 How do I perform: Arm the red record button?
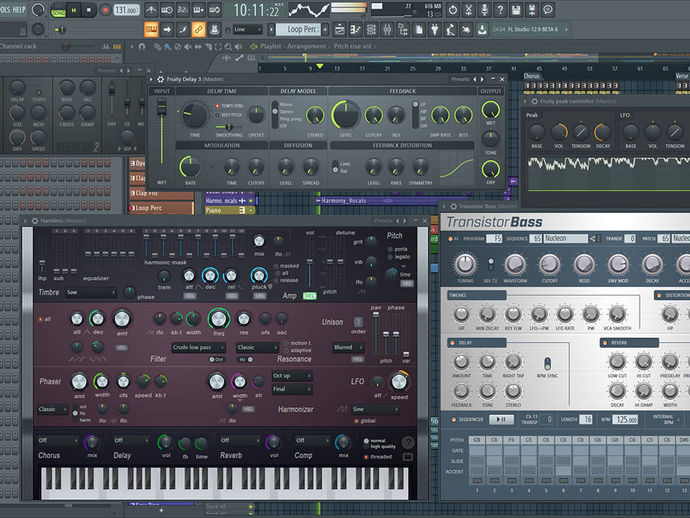point(105,10)
